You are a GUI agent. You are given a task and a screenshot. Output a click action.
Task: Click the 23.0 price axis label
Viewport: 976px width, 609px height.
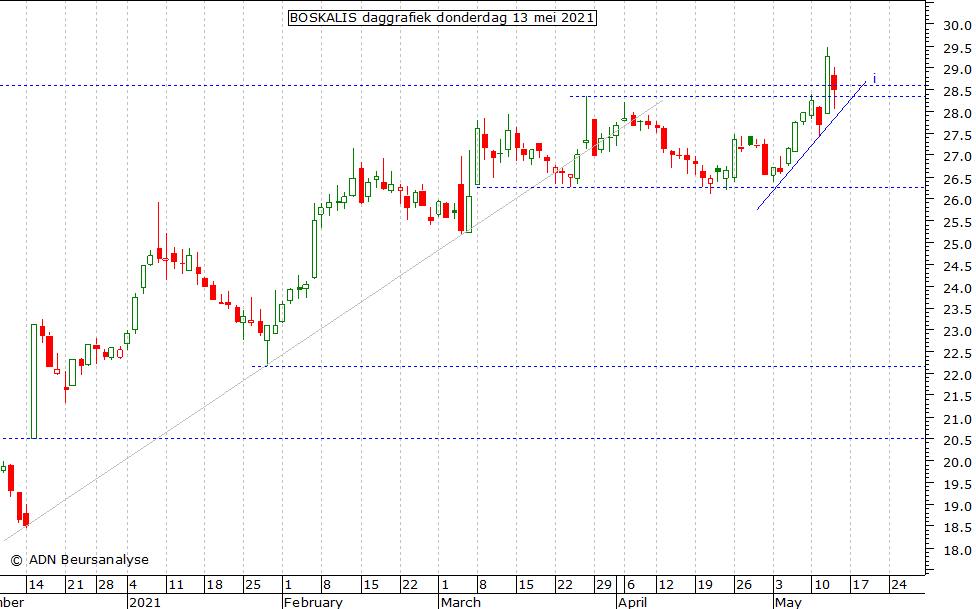coord(957,332)
